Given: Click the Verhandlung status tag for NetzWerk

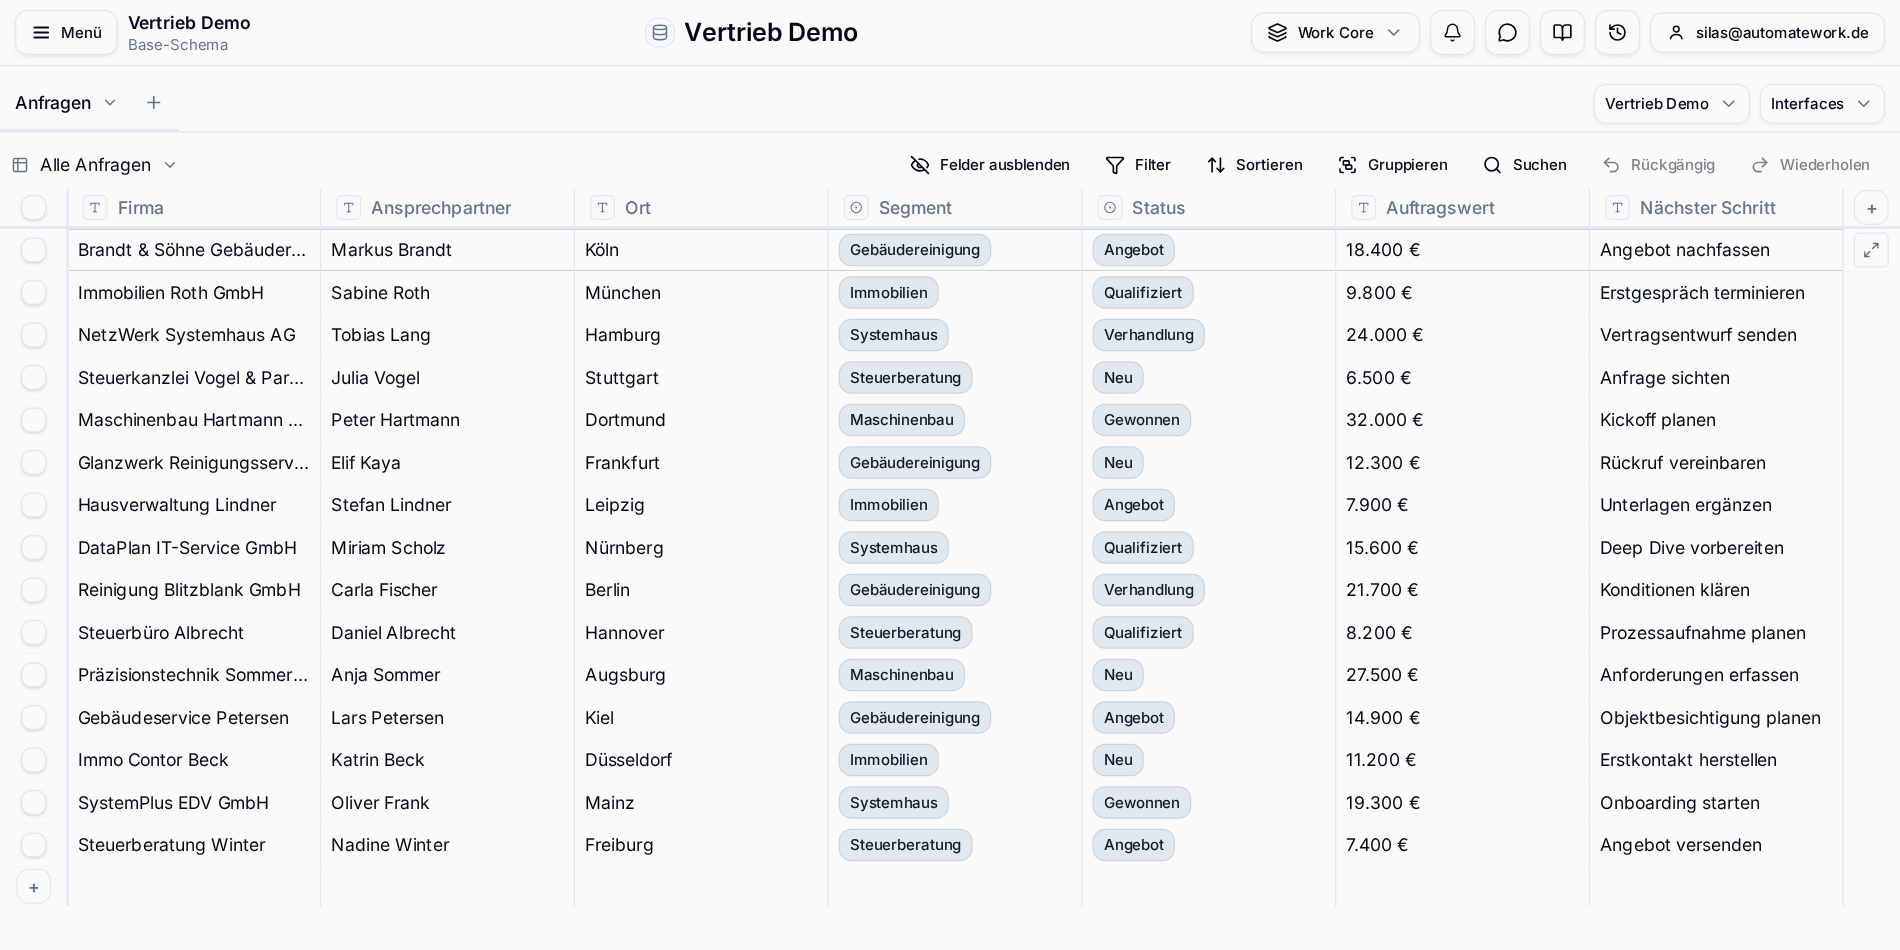Looking at the screenshot, I should [x=1148, y=335].
